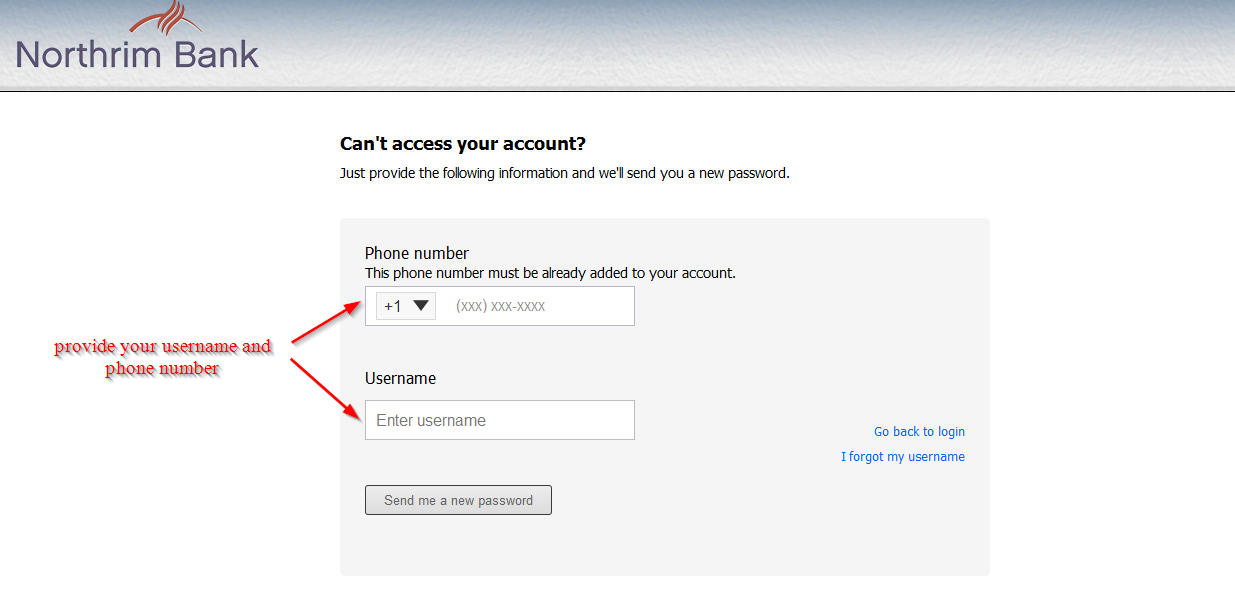Follow the Go back to login link

(x=919, y=432)
